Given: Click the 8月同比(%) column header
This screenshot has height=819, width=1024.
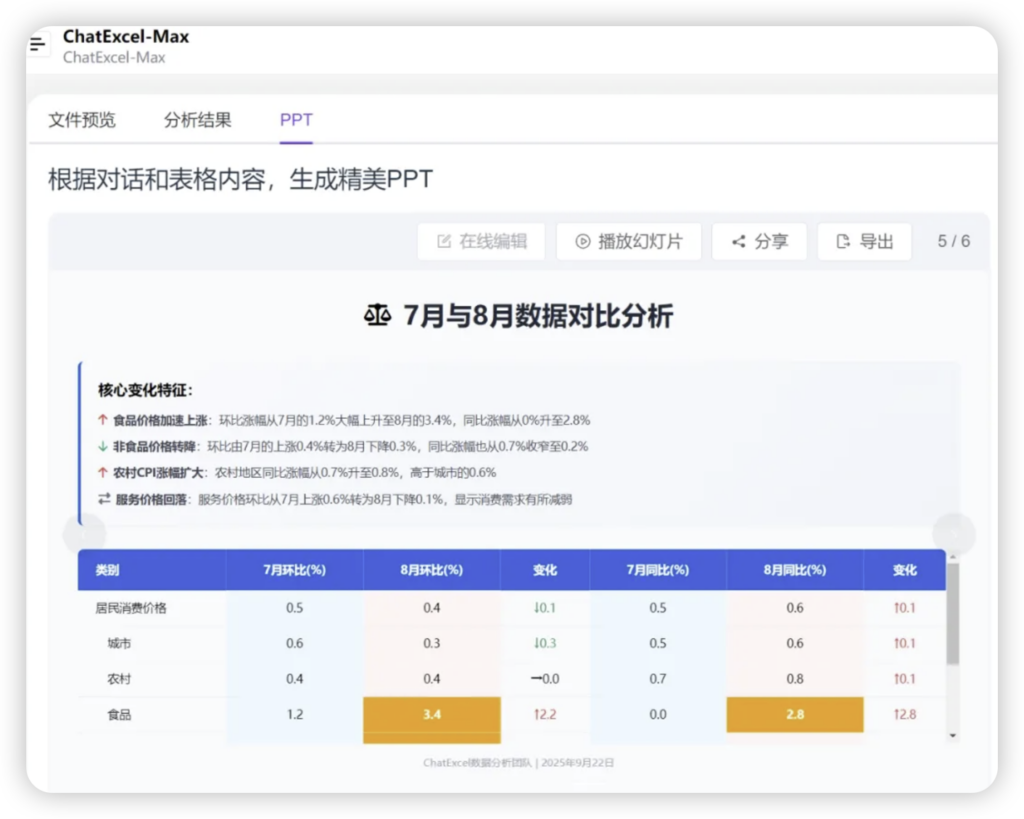Looking at the screenshot, I should click(x=794, y=570).
